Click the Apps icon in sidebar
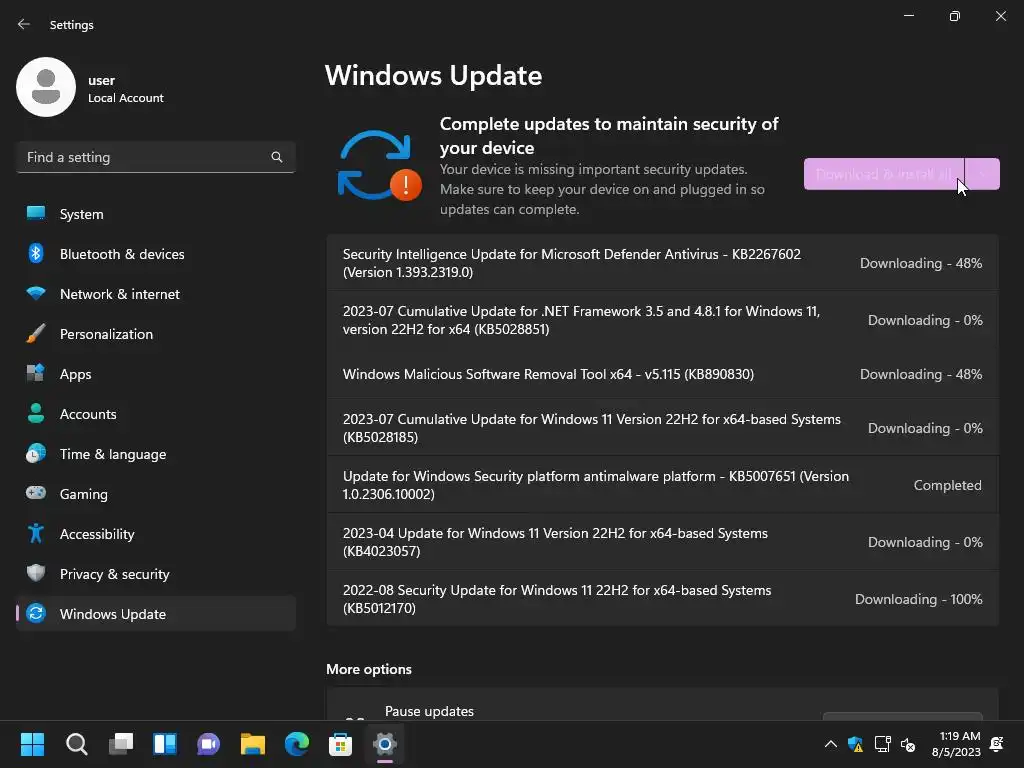This screenshot has width=1024, height=768. pos(36,374)
